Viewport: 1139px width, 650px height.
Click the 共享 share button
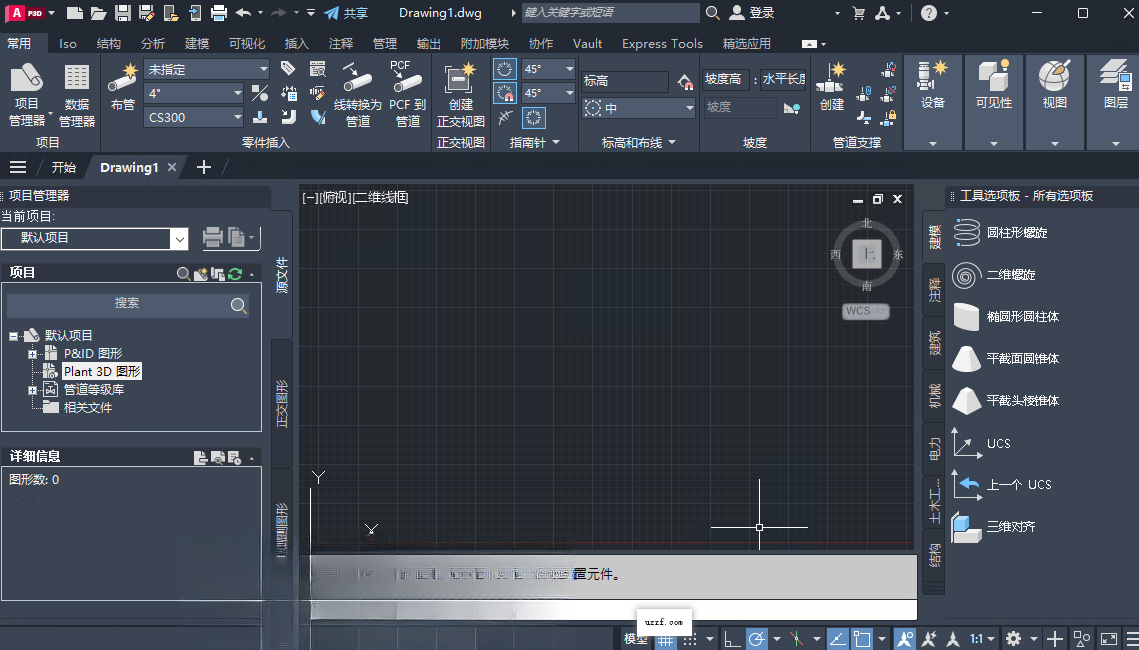346,13
